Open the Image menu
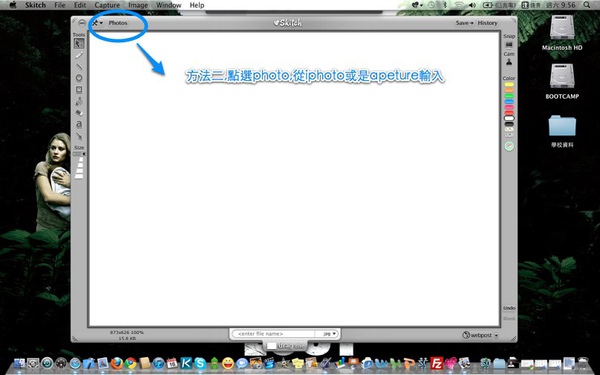The width and height of the screenshot is (600, 375). click(x=138, y=5)
